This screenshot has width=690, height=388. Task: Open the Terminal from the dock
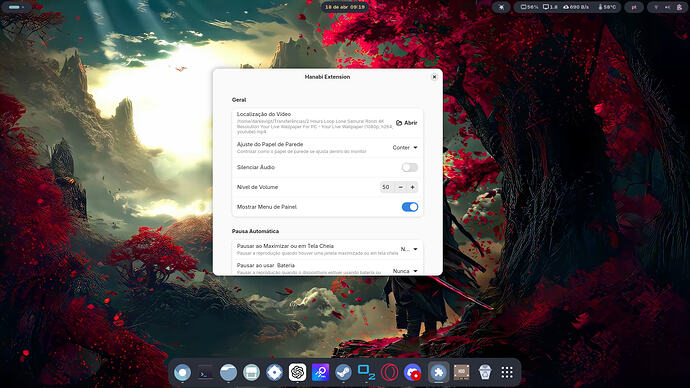pyautogui.click(x=206, y=373)
